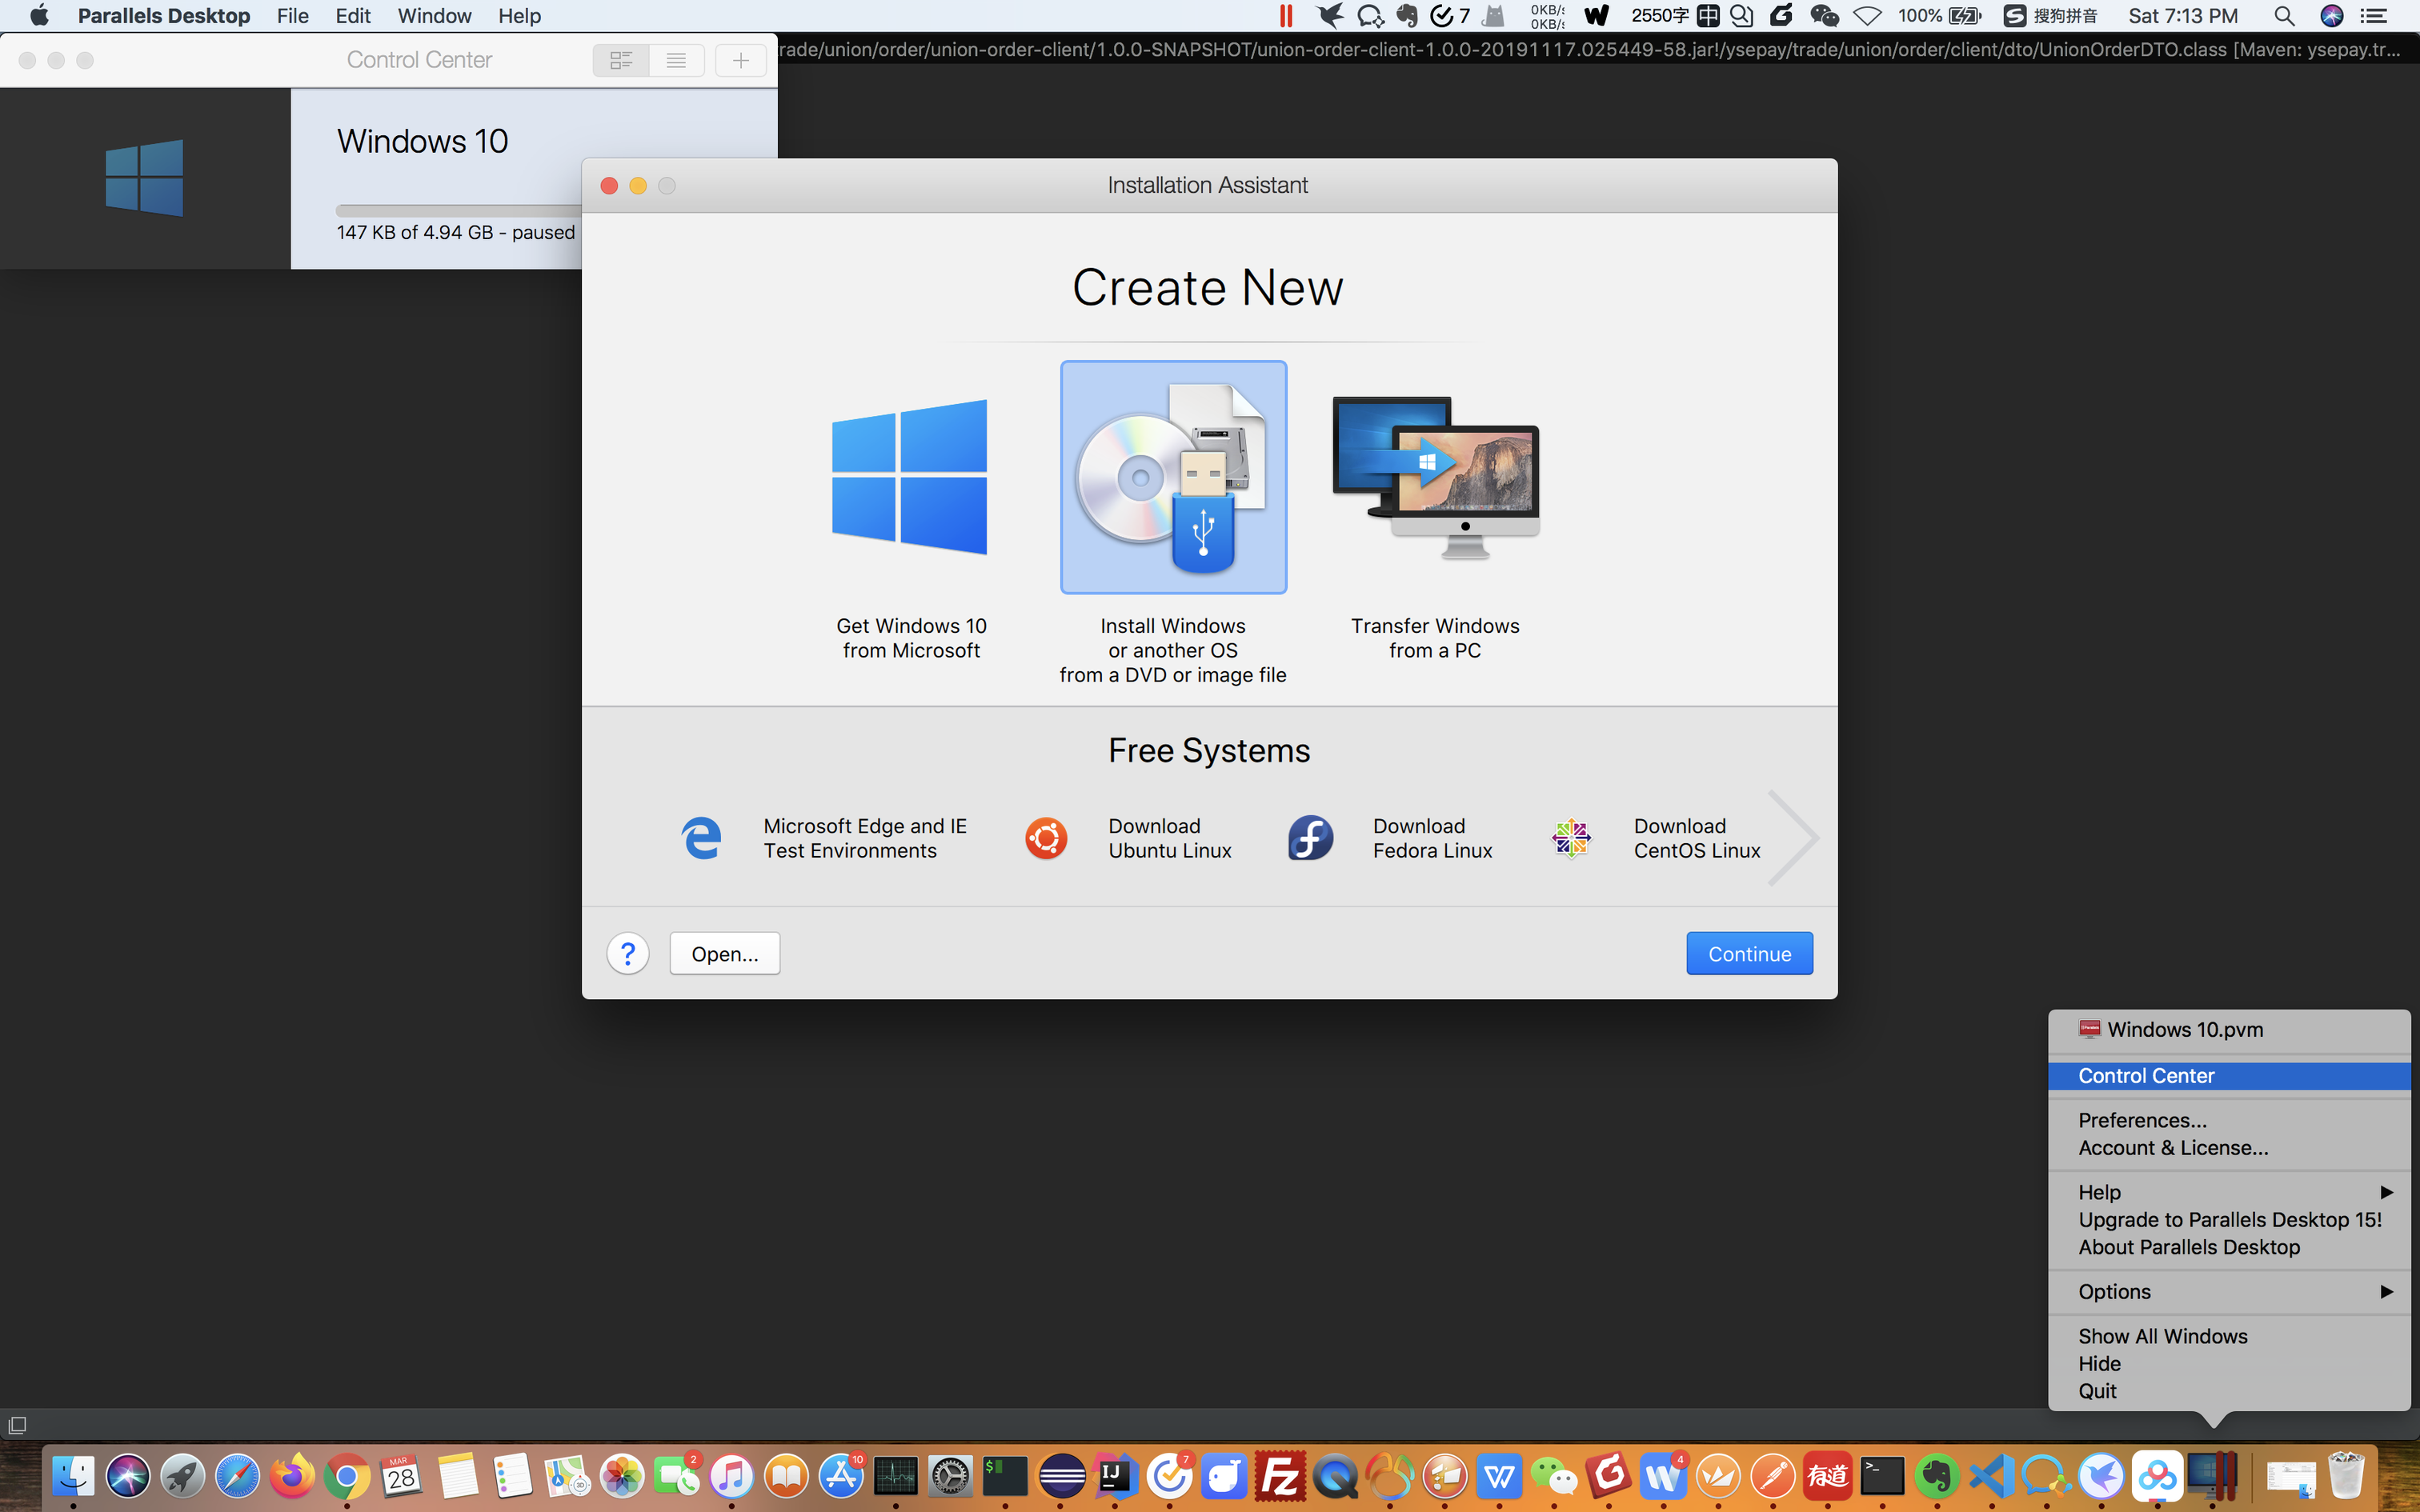Viewport: 2420px width, 1512px height.
Task: Click the Microsoft Edge test environments icon
Action: point(701,838)
